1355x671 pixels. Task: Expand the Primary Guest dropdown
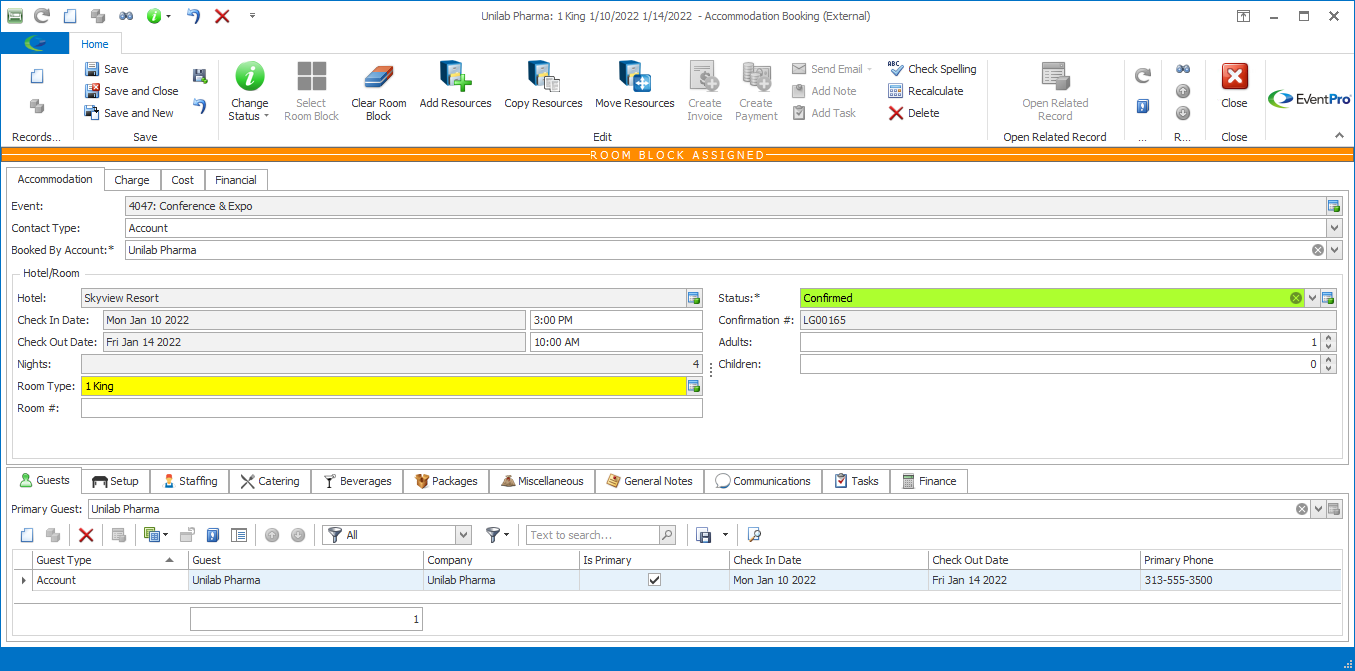(x=1318, y=509)
